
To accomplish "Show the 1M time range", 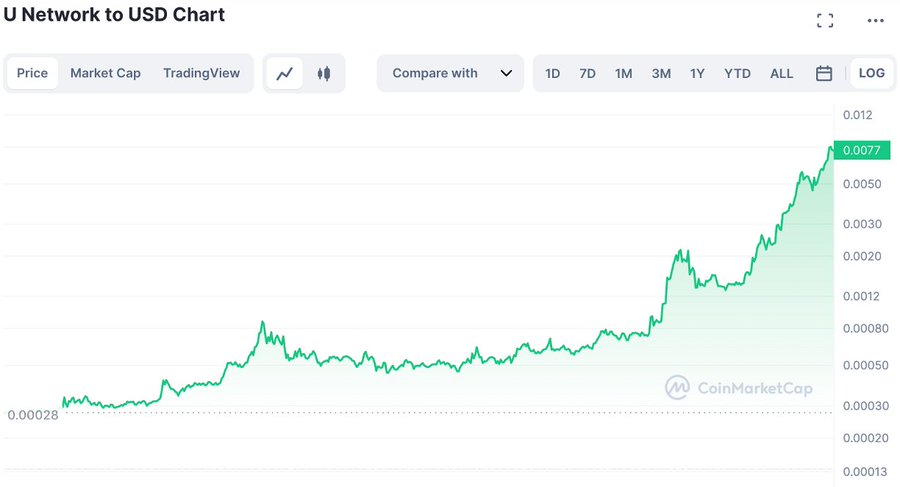I will tap(623, 74).
